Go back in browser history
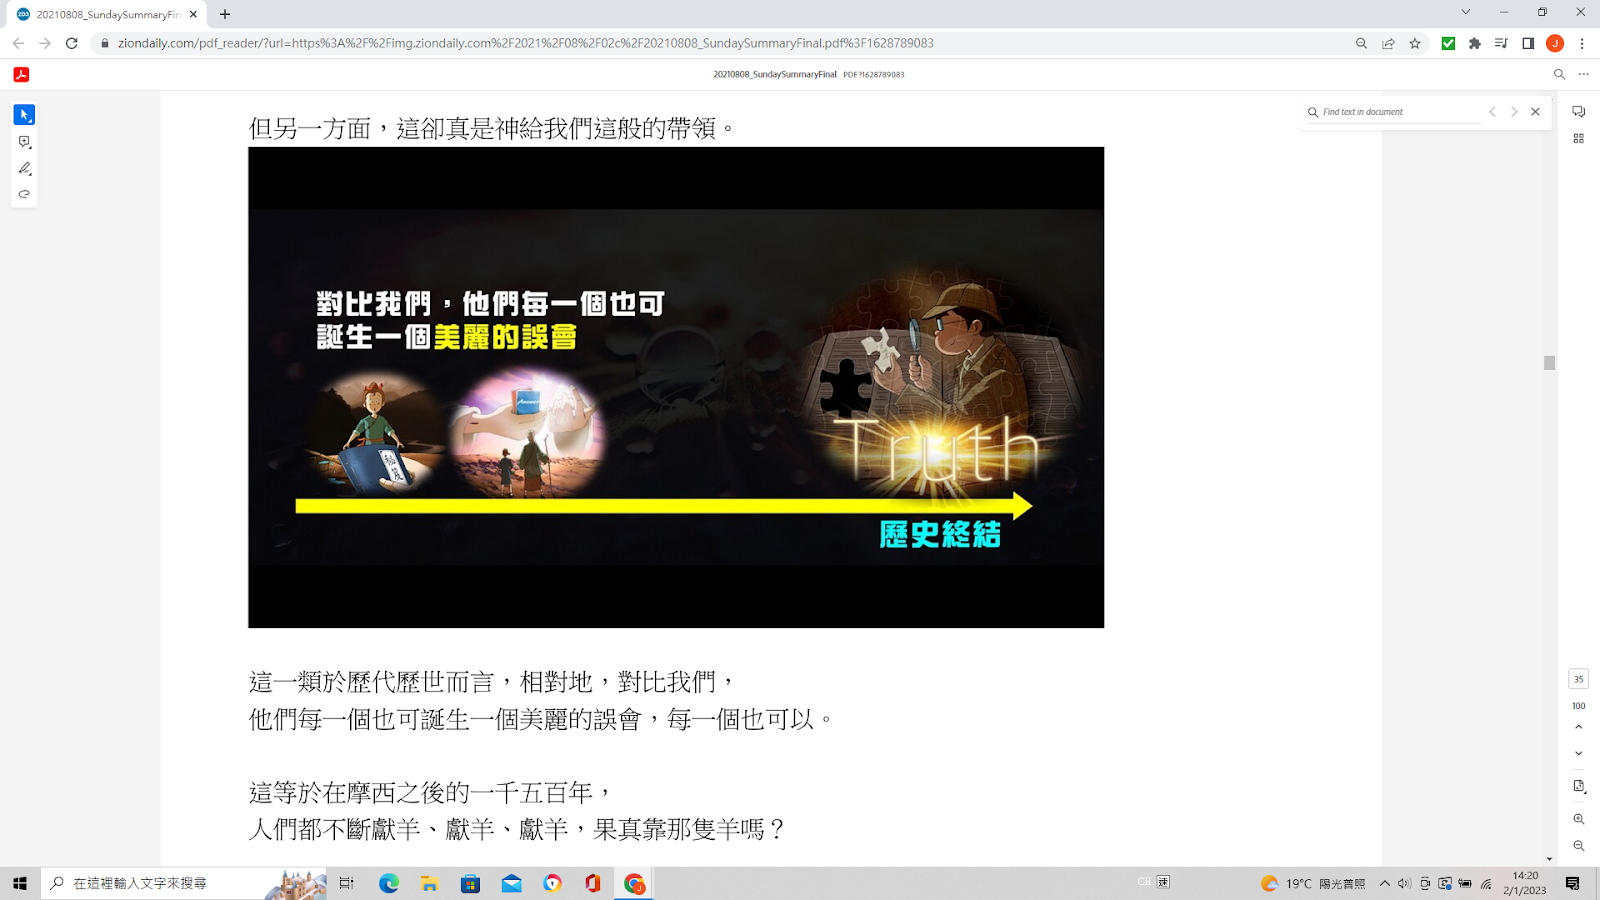The image size is (1600, 900). tap(18, 43)
